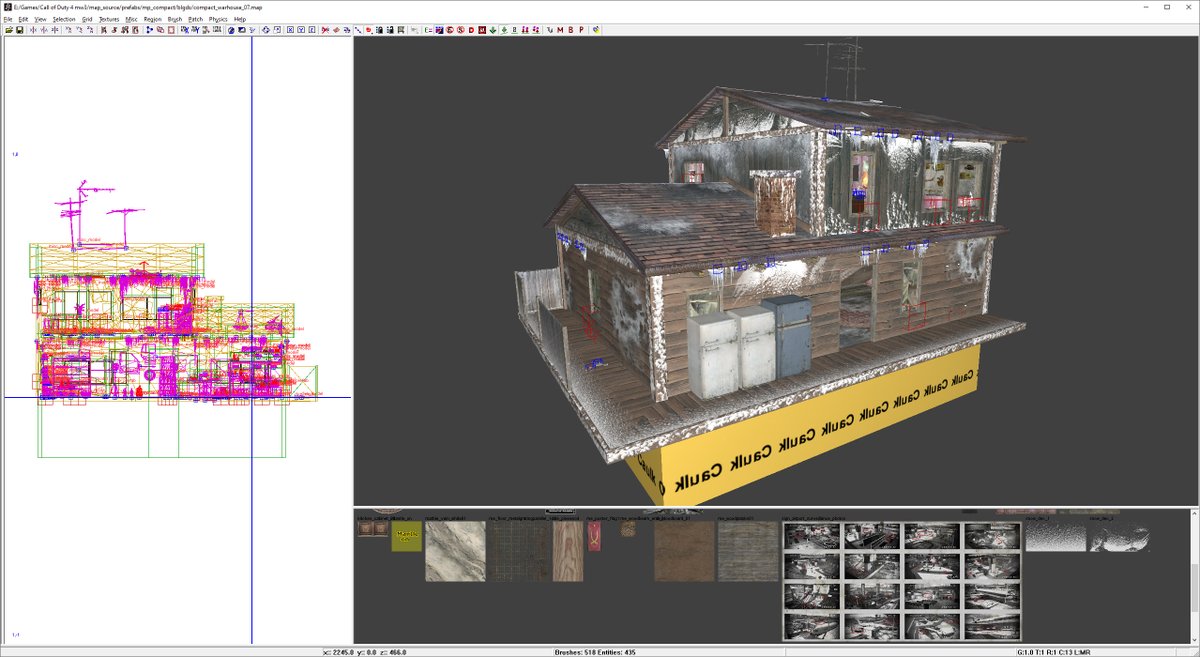This screenshot has height=657, width=1200.
Task: Select the first snow texture thumbnail
Action: (x=1054, y=537)
